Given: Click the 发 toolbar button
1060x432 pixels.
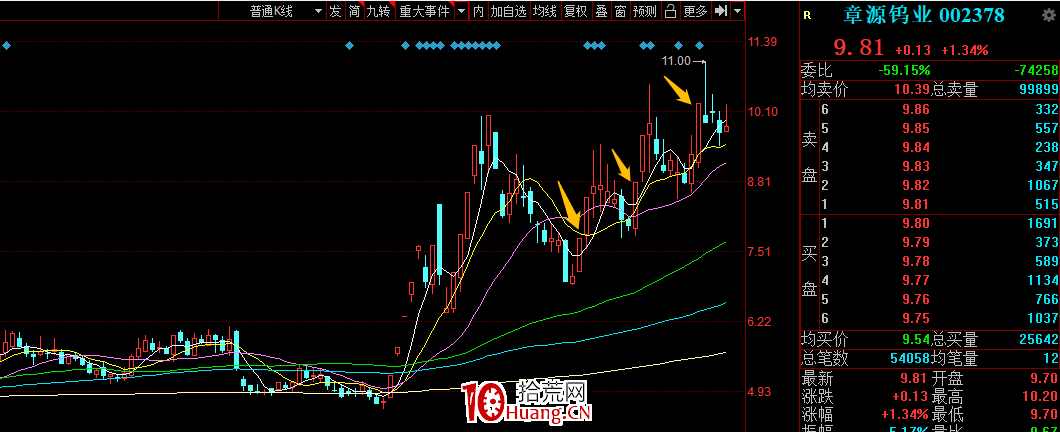Looking at the screenshot, I should (336, 11).
